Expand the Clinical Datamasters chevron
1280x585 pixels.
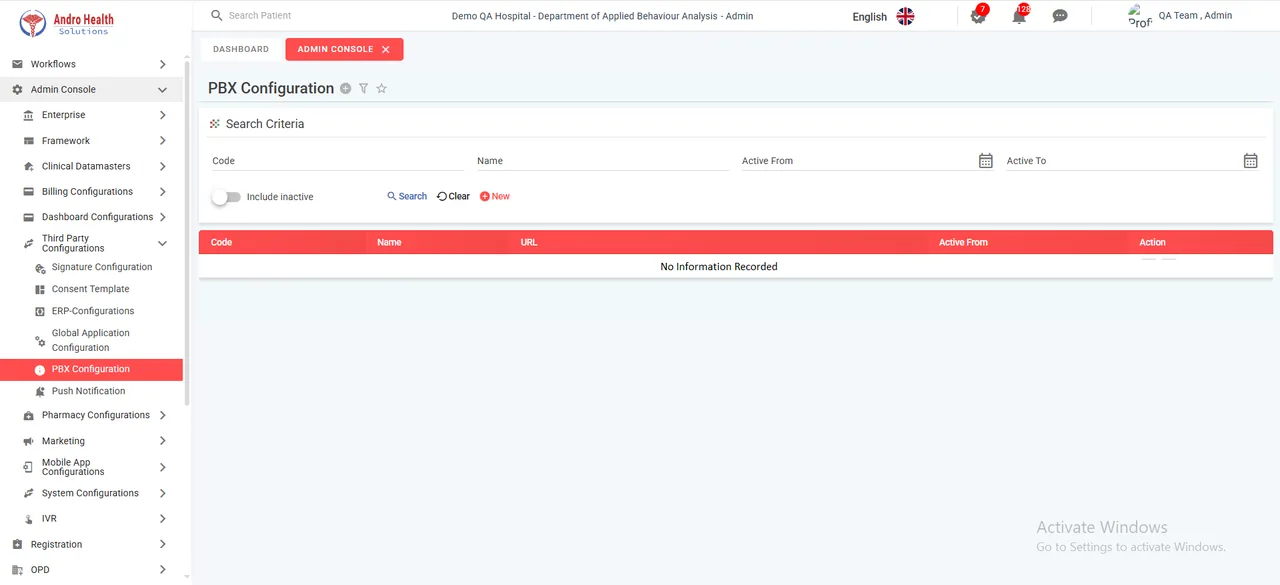coord(163,166)
